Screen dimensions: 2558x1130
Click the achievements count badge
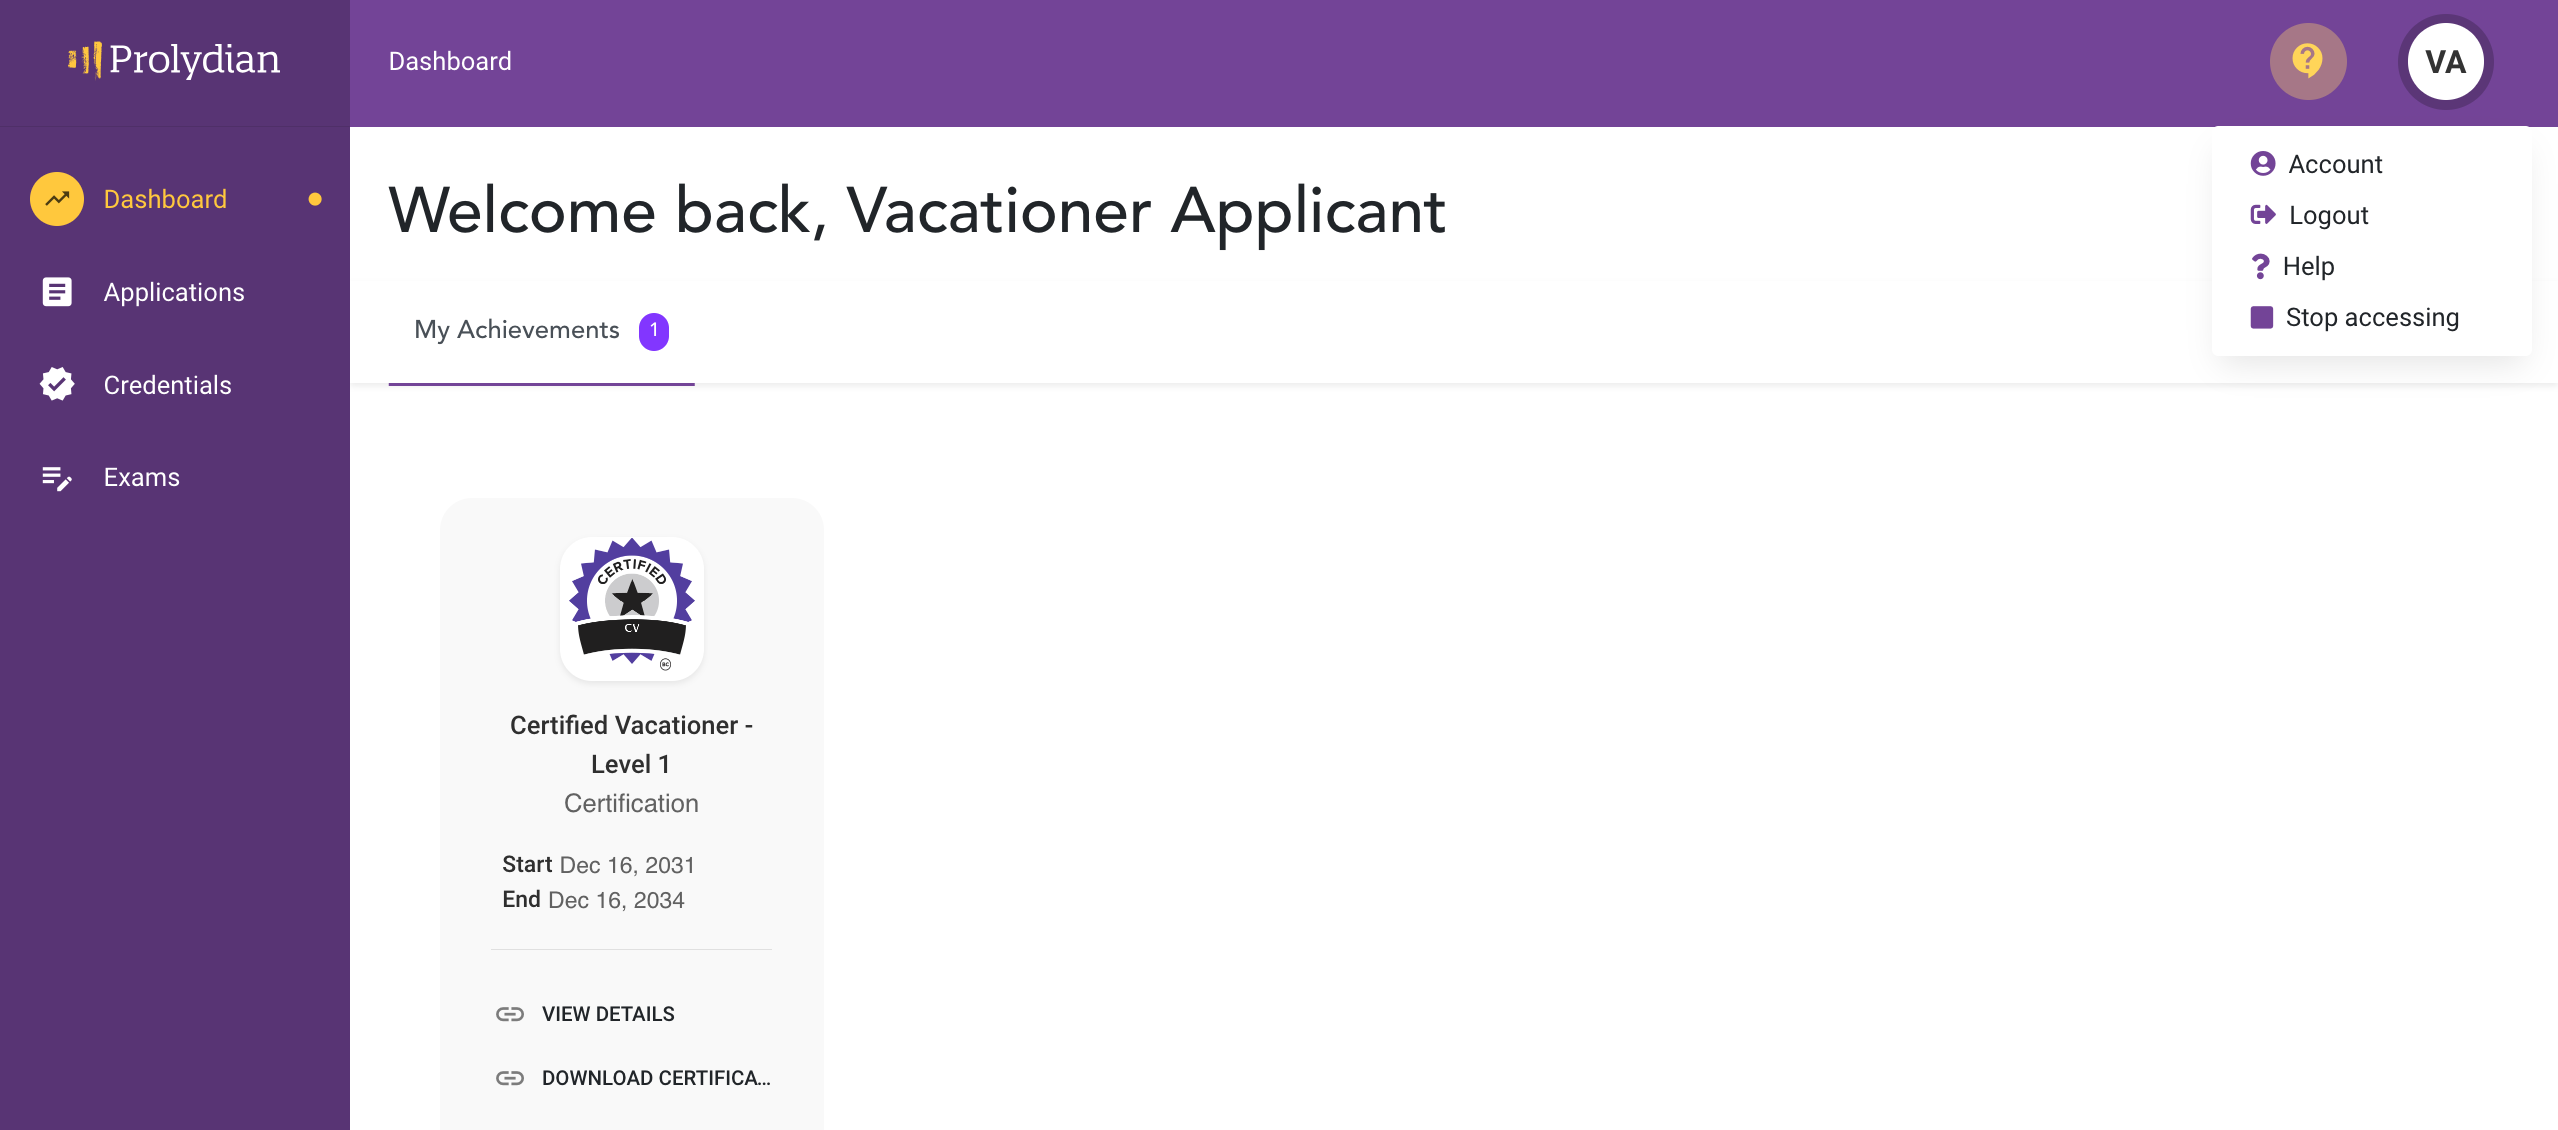click(654, 331)
